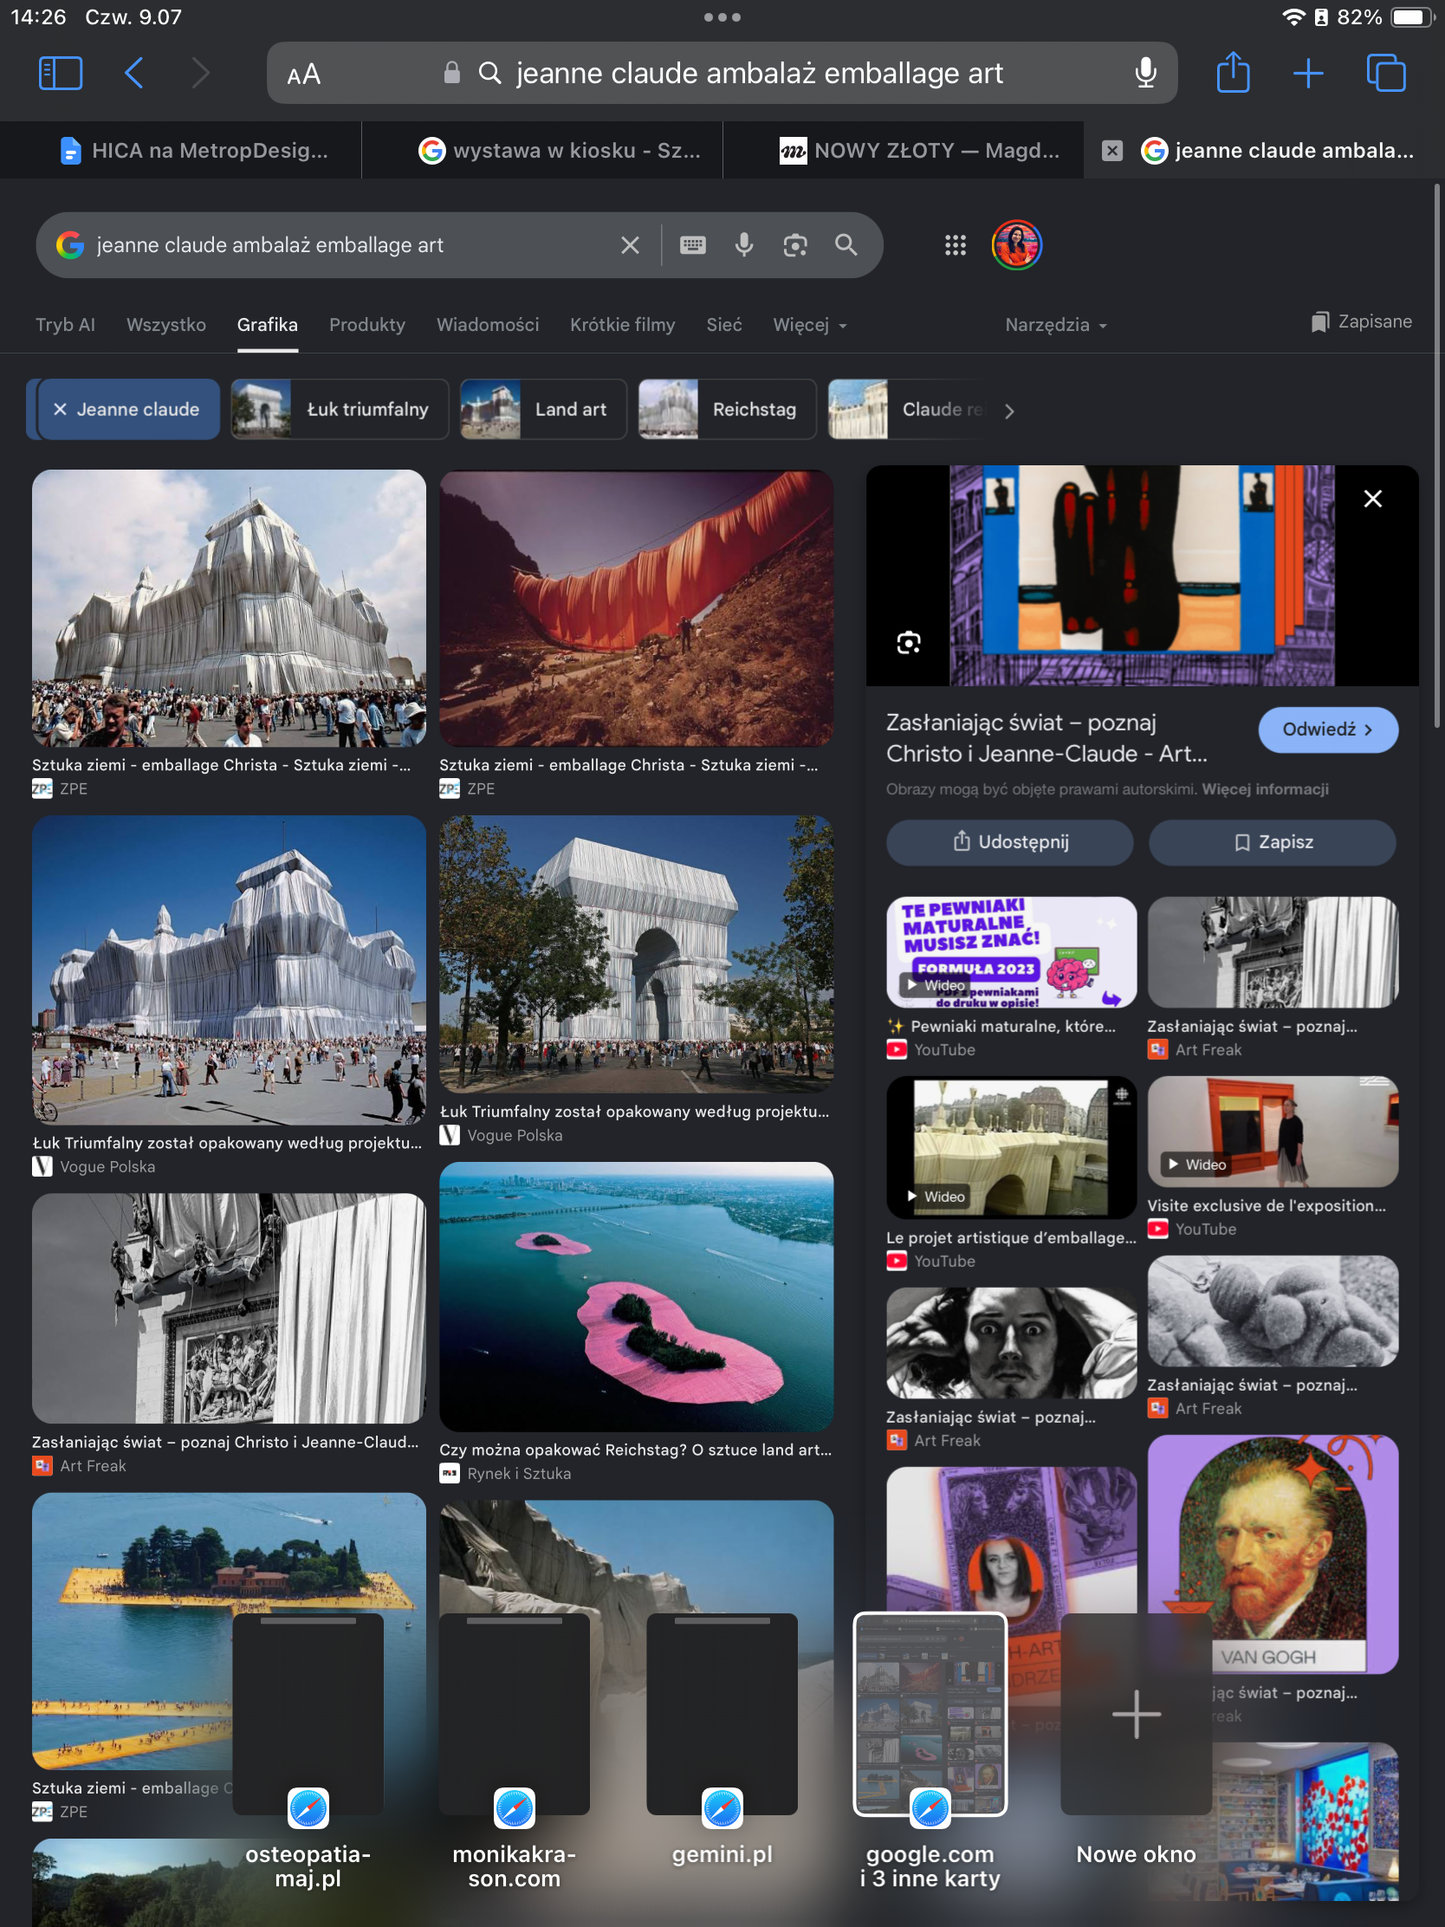
Task: Click the Odwiedź button
Action: coord(1327,730)
